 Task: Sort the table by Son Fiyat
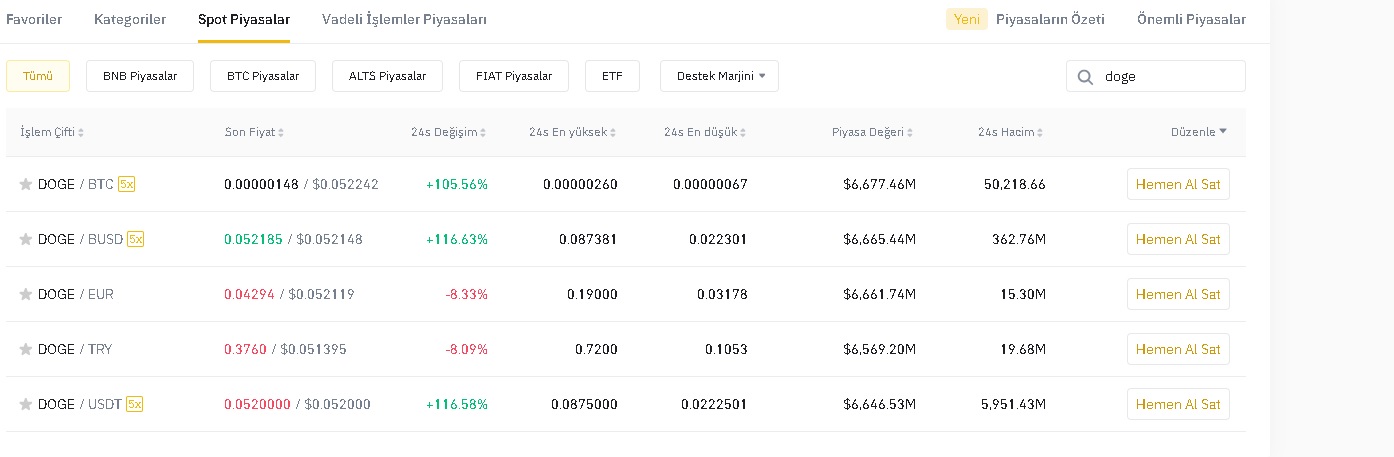pyautogui.click(x=254, y=132)
